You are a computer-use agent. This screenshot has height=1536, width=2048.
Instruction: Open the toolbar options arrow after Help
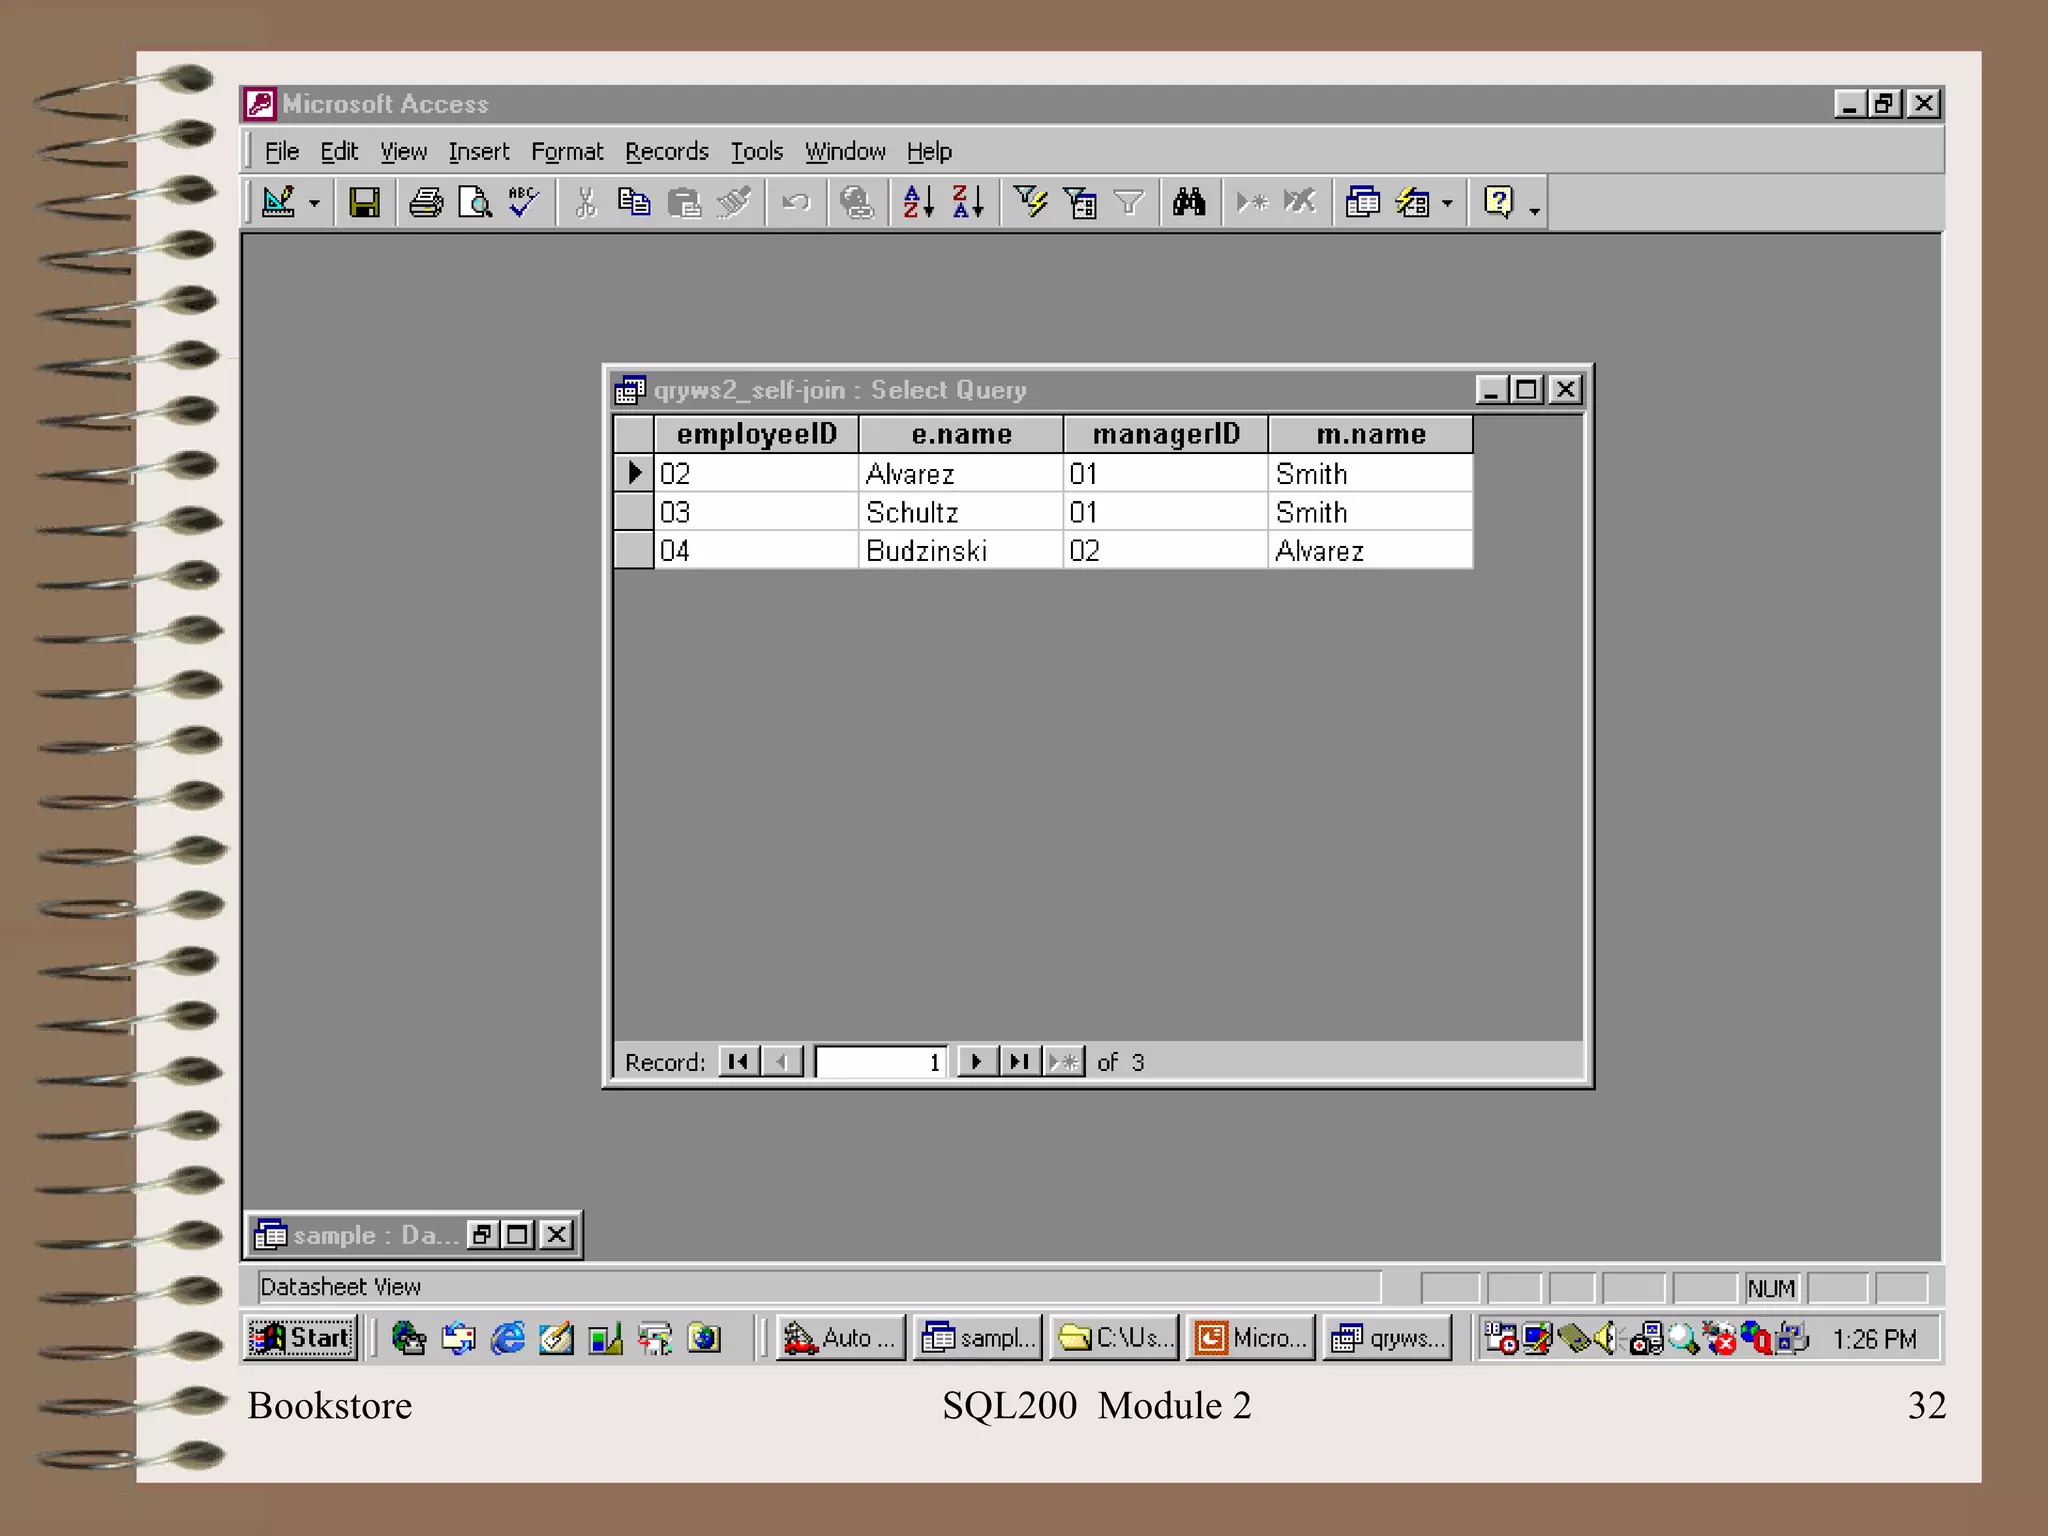tap(1534, 210)
